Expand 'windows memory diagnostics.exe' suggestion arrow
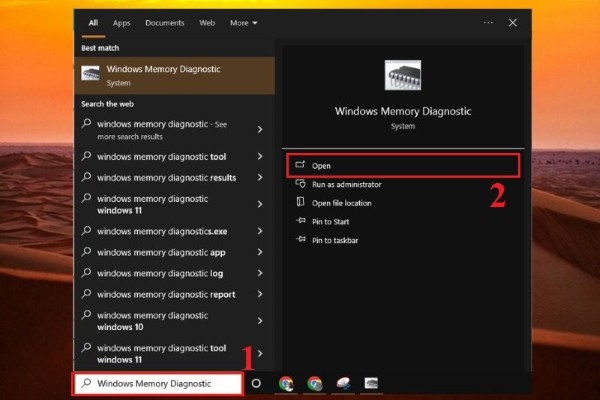 tap(260, 231)
